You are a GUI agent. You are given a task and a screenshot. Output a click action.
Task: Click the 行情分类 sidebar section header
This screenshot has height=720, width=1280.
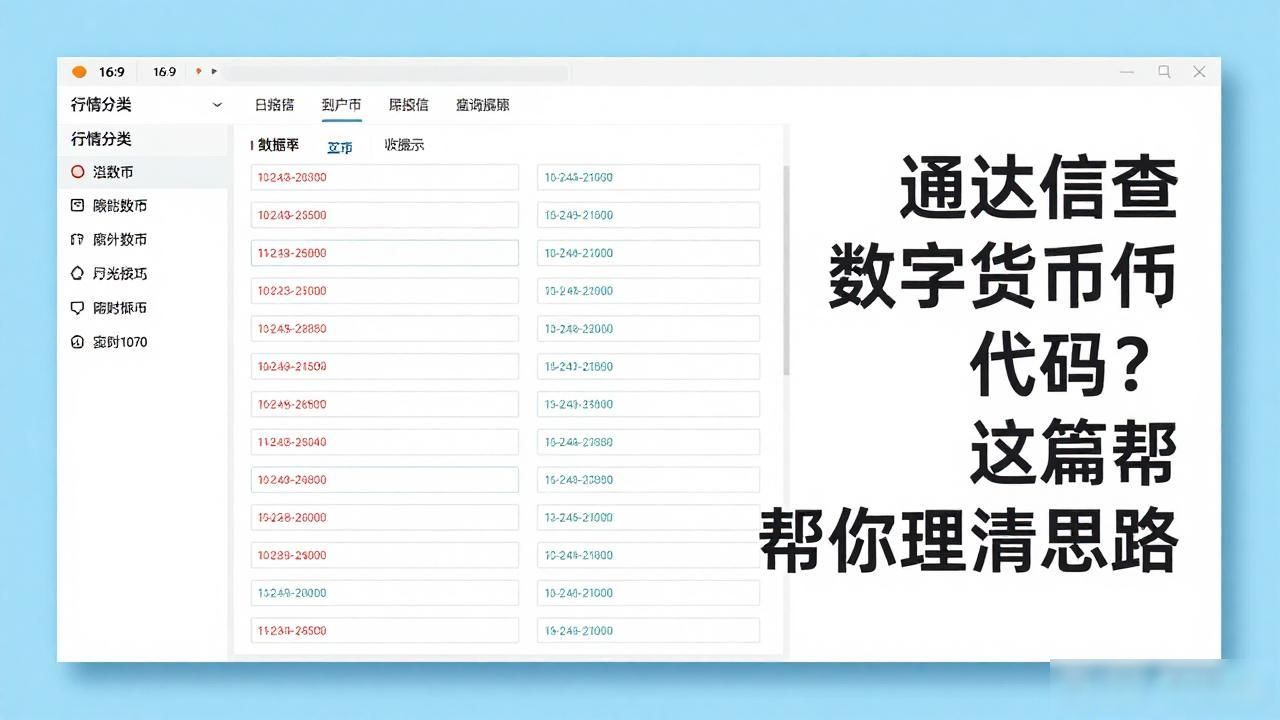click(x=101, y=139)
